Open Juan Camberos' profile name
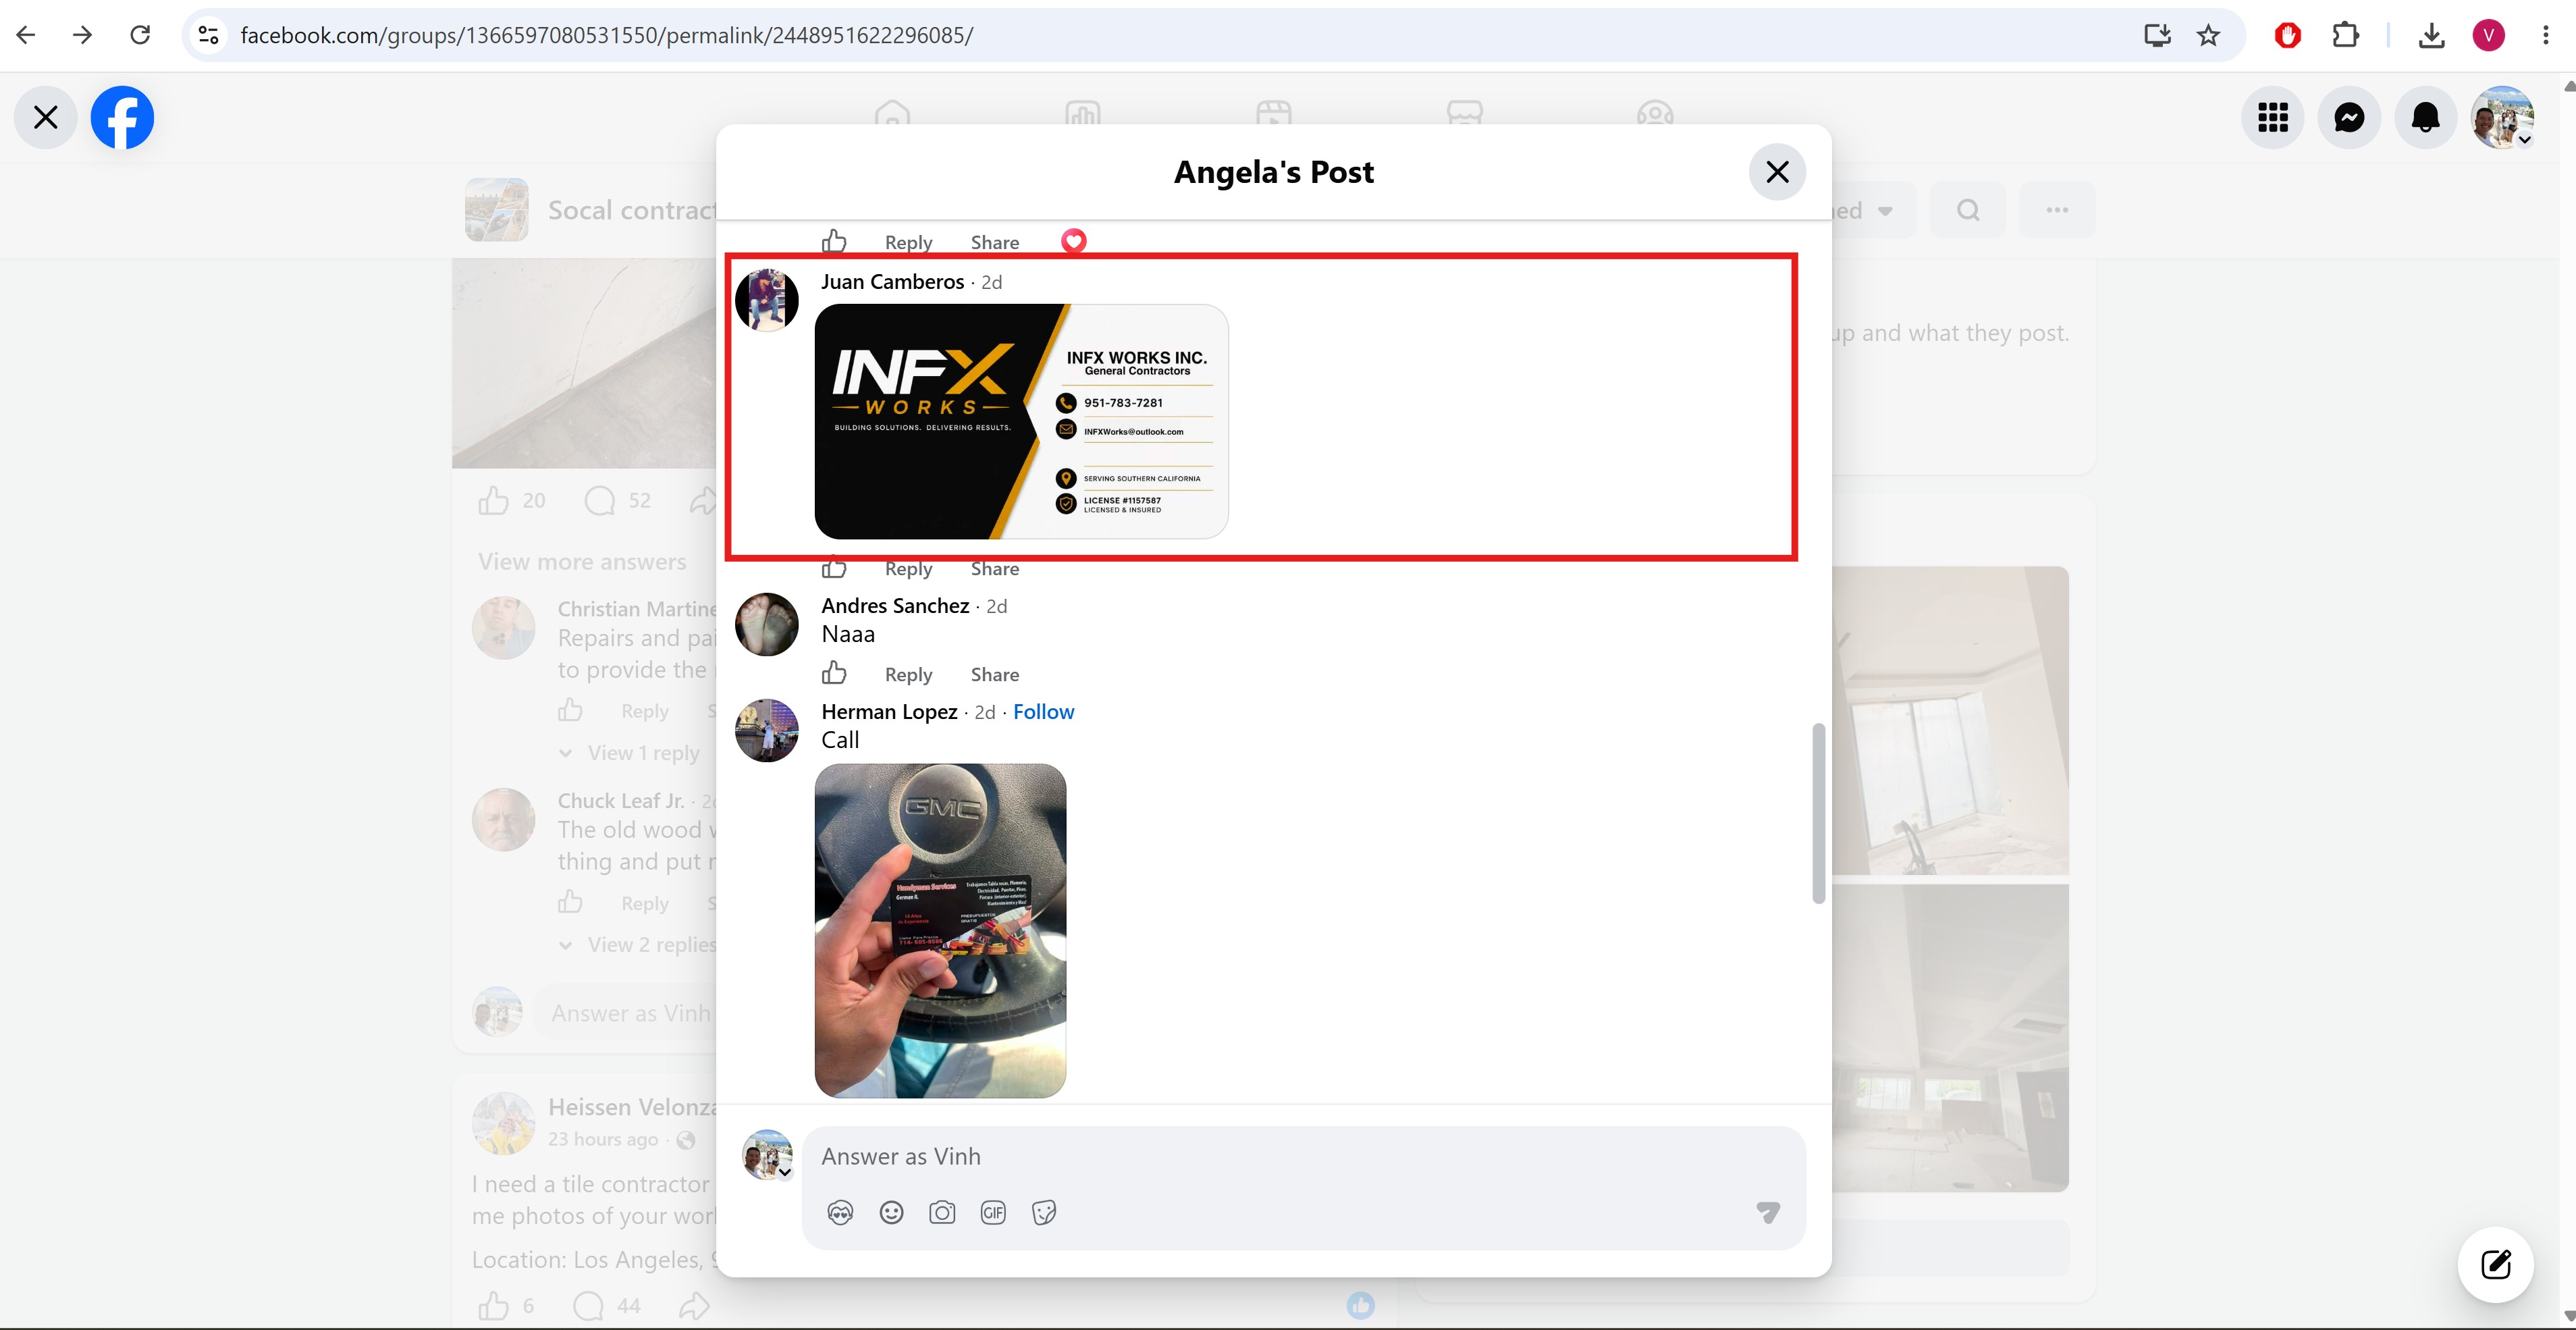Viewport: 2576px width, 1330px height. coord(893,282)
